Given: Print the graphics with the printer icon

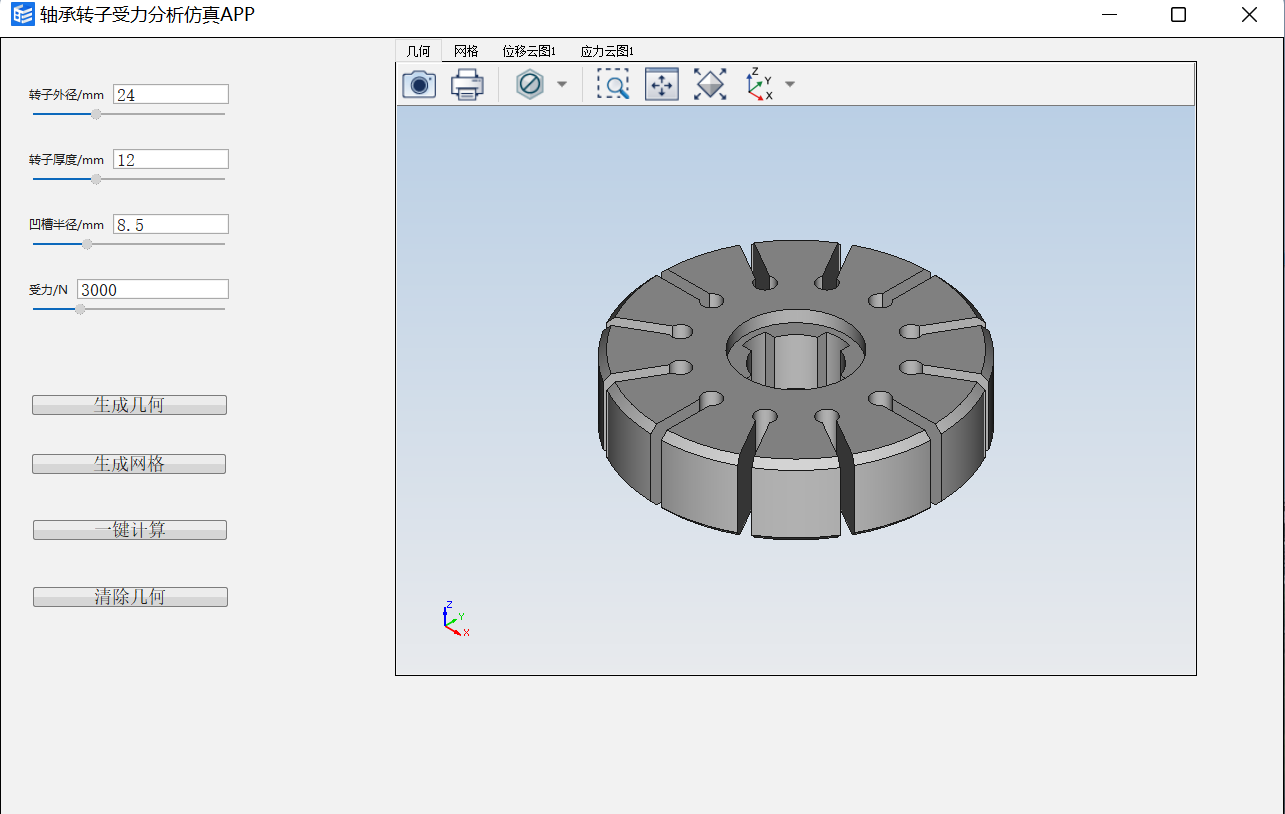Looking at the screenshot, I should (467, 85).
